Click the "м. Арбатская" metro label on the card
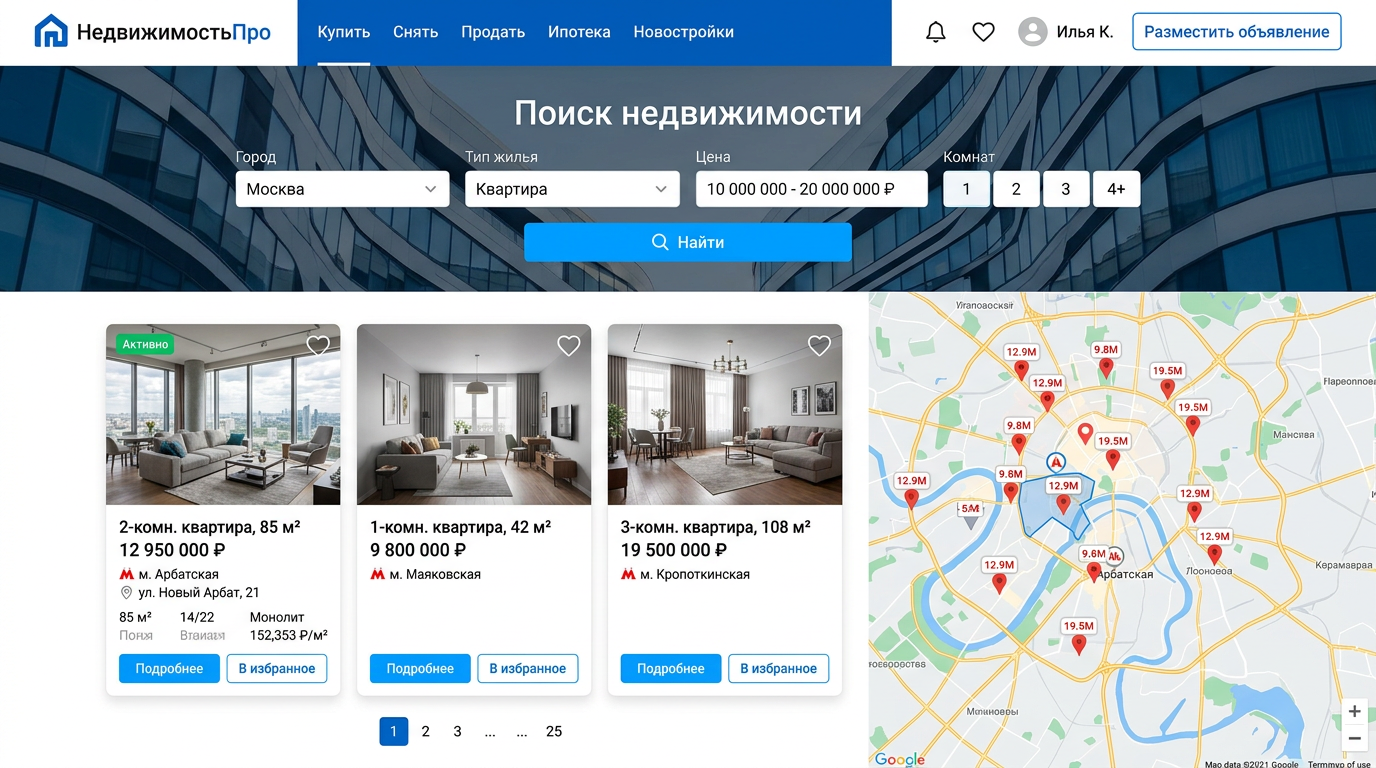1376x768 pixels. point(179,575)
